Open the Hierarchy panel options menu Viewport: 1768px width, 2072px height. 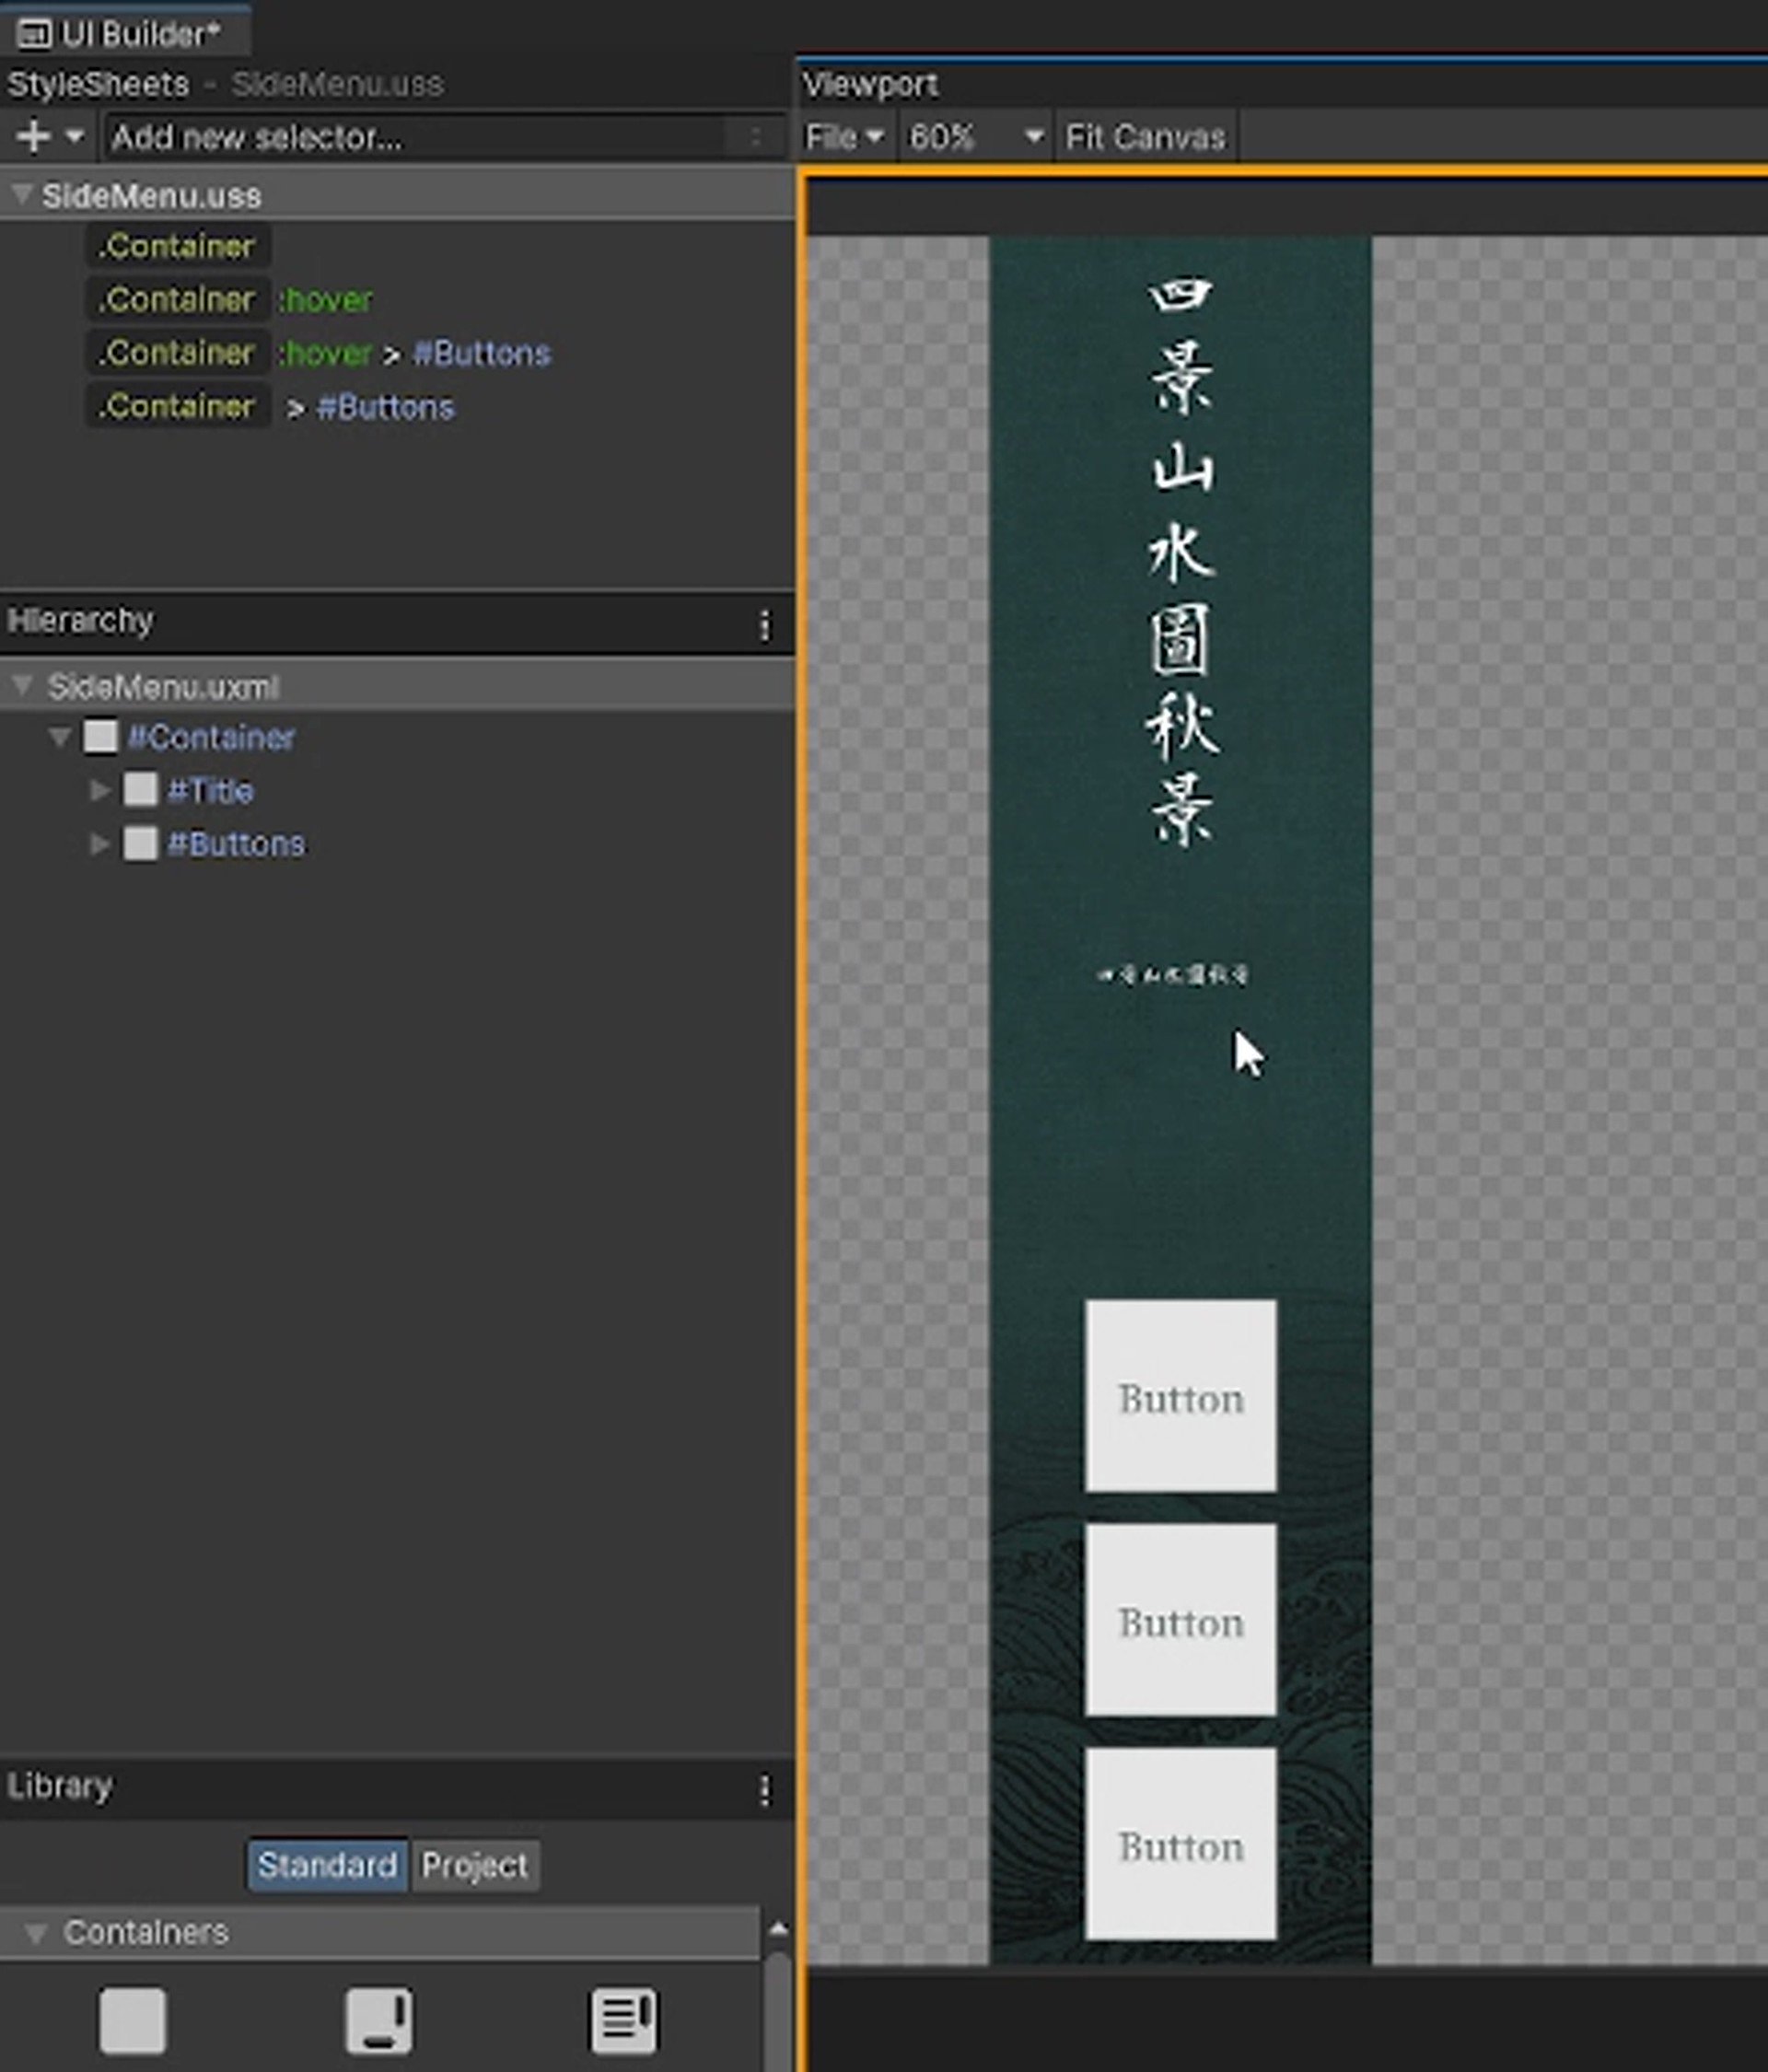(765, 626)
